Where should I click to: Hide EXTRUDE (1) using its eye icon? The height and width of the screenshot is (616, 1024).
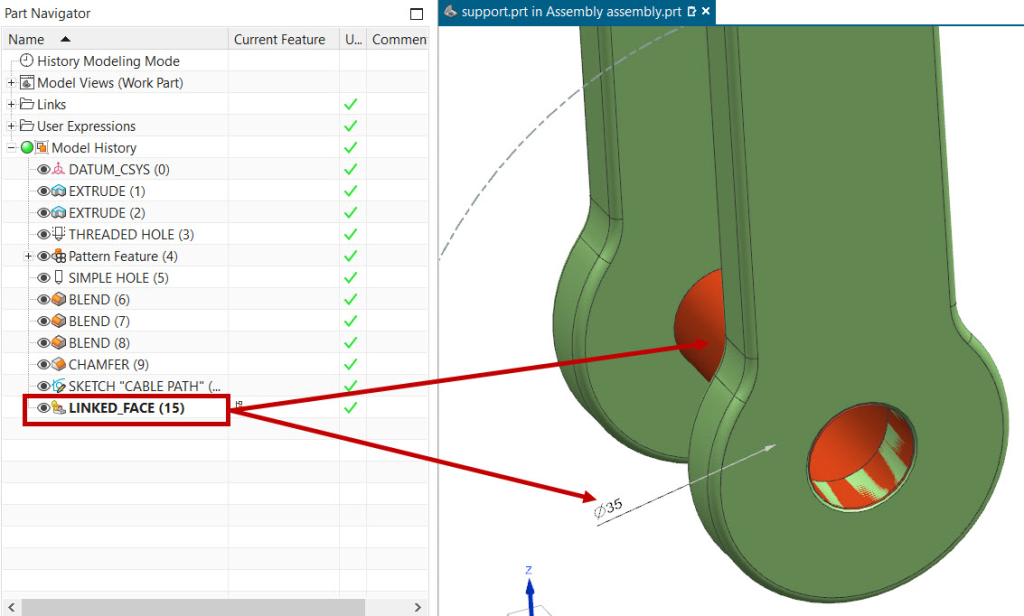(x=43, y=191)
